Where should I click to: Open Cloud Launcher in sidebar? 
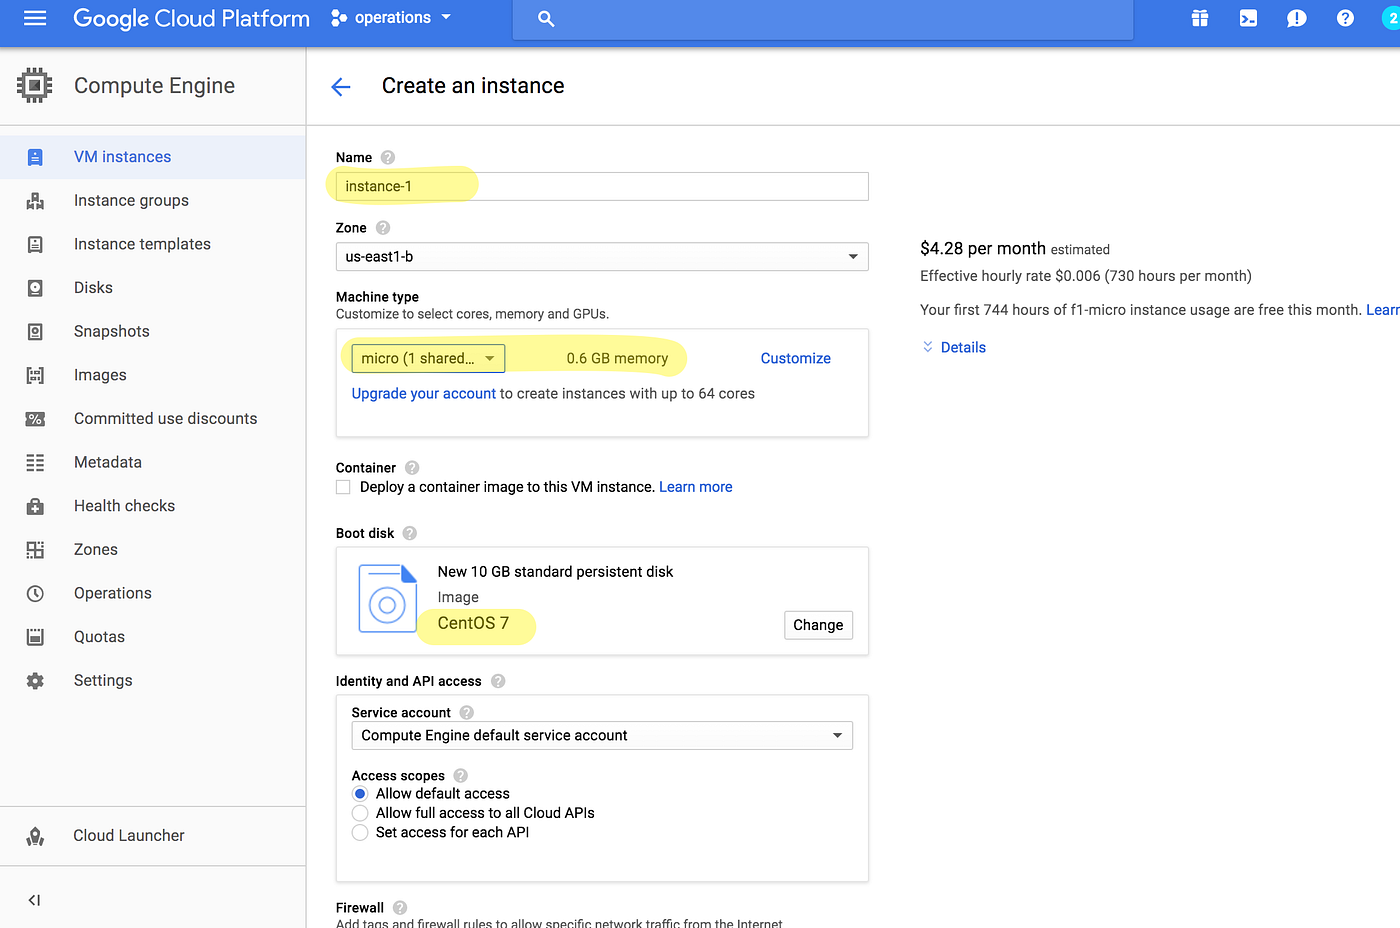[129, 836]
